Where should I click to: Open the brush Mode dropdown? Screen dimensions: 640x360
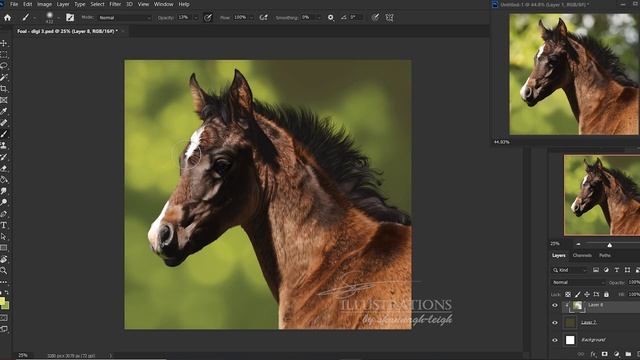[x=124, y=18]
